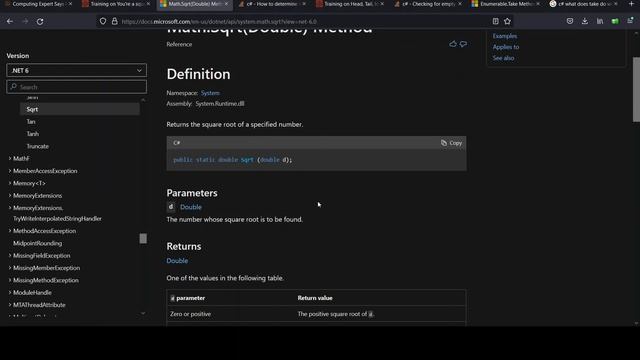Toggle reader view icon in address bar

click(x=496, y=21)
